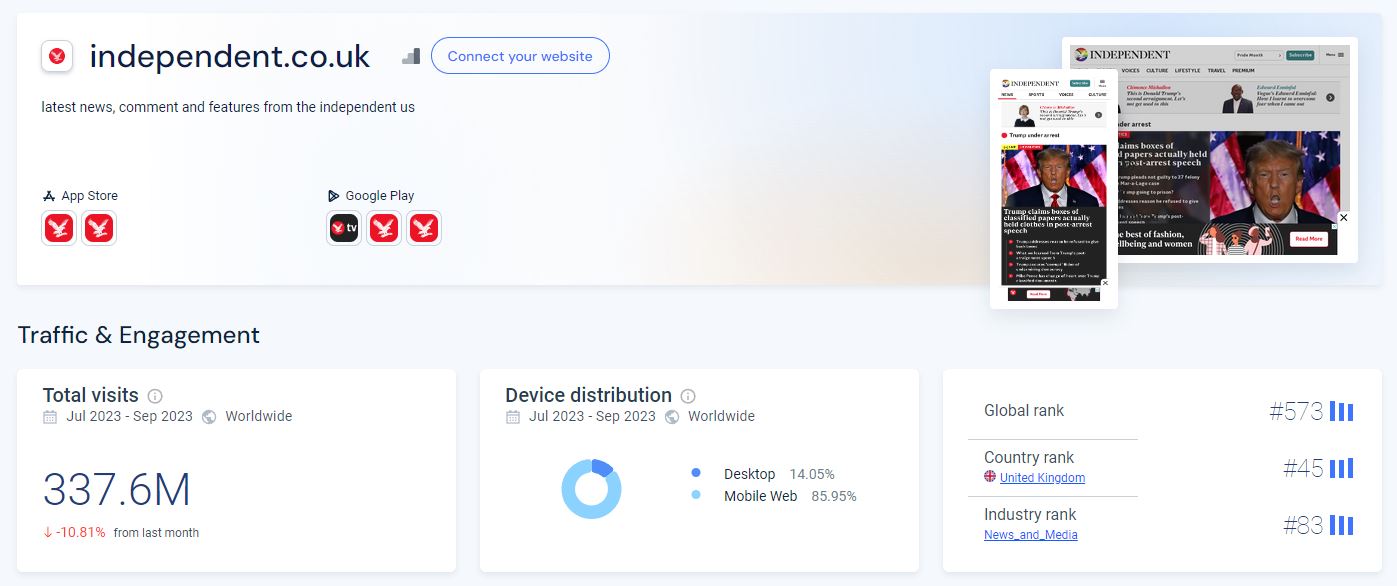Close the ad in desktop preview
The width and height of the screenshot is (1397, 586).
pyautogui.click(x=1343, y=217)
